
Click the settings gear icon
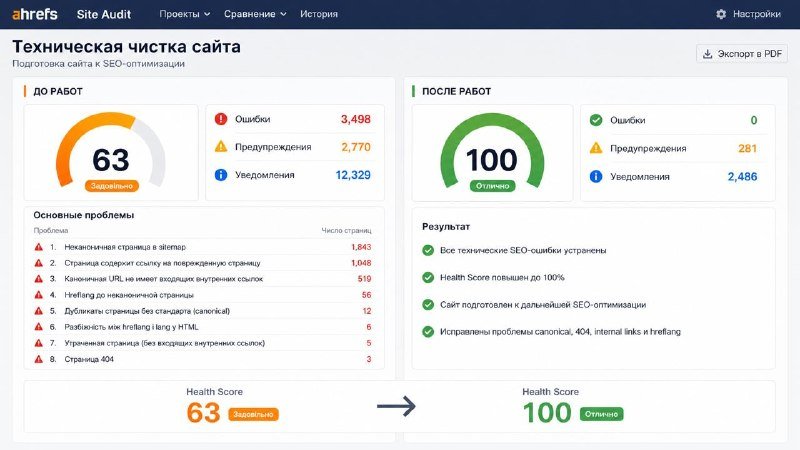pos(721,14)
